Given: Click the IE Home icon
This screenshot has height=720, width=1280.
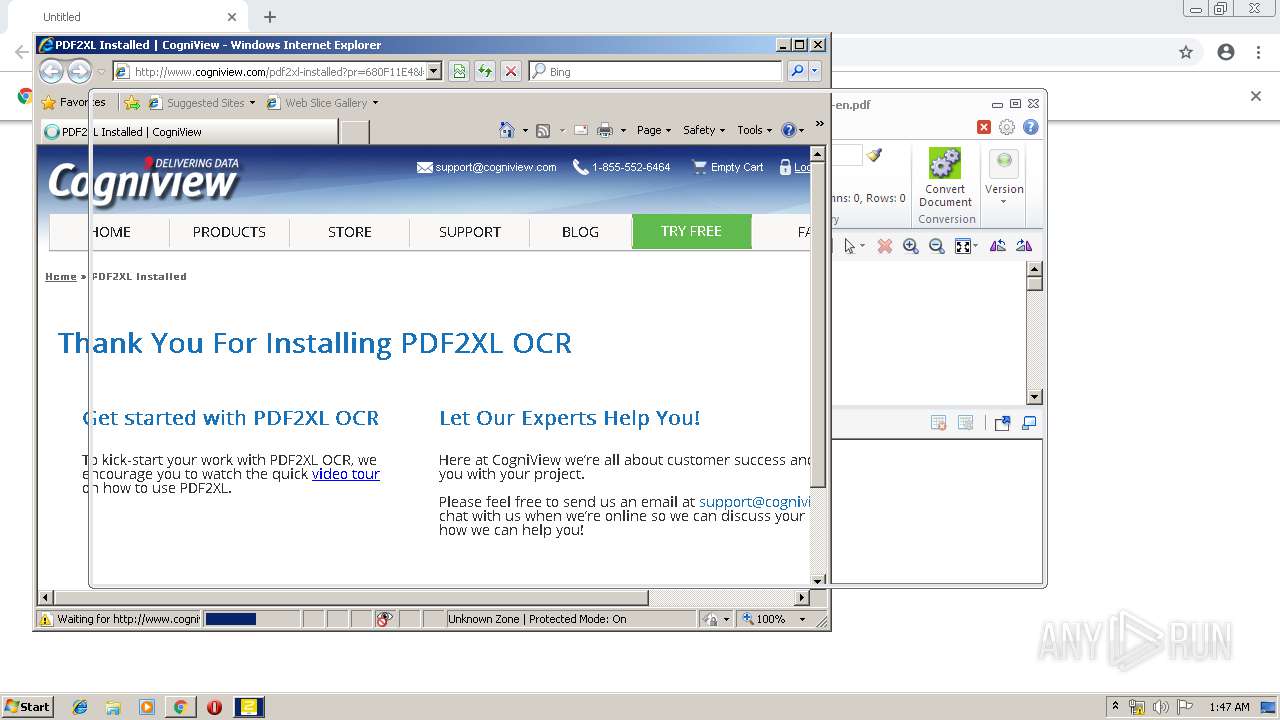Looking at the screenshot, I should pos(506,130).
